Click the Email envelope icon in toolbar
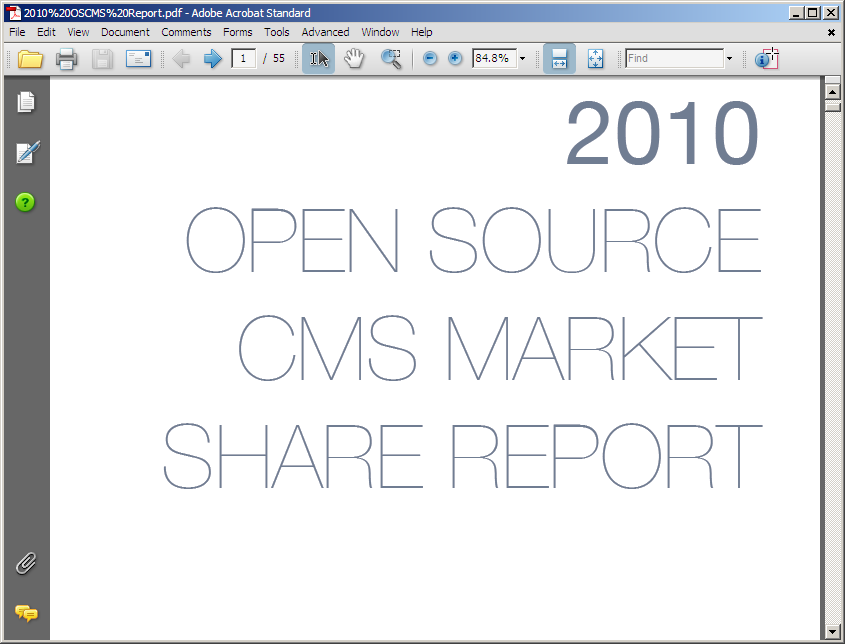Image resolution: width=845 pixels, height=644 pixels. [x=138, y=59]
